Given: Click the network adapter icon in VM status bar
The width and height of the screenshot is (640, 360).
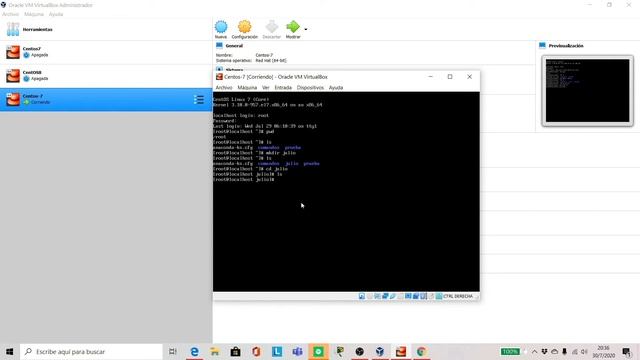Looking at the screenshot, I should point(385,296).
